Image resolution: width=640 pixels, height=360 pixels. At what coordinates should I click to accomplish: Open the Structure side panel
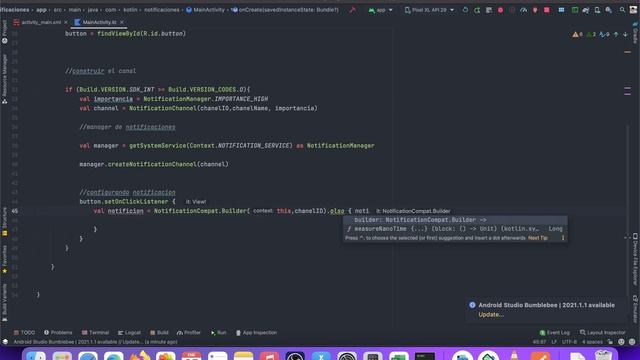pos(4,222)
